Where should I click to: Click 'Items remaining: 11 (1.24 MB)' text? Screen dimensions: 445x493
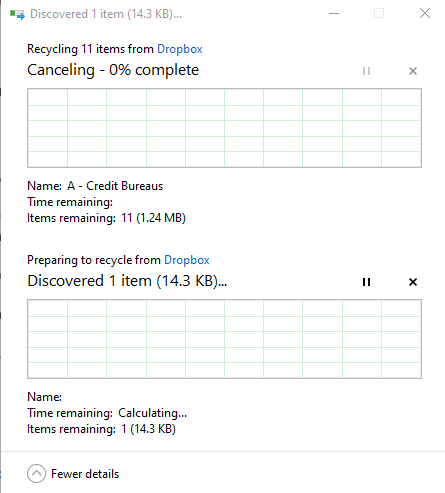(106, 218)
